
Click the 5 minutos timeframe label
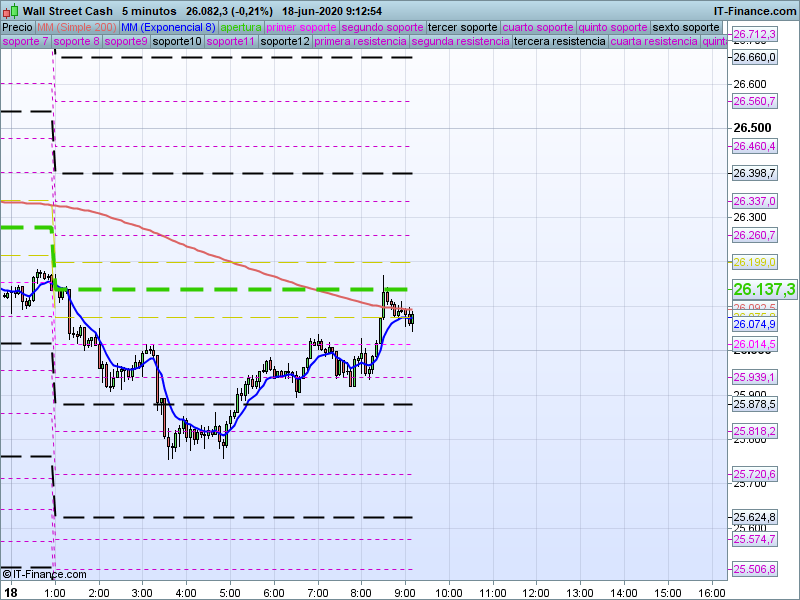click(149, 10)
